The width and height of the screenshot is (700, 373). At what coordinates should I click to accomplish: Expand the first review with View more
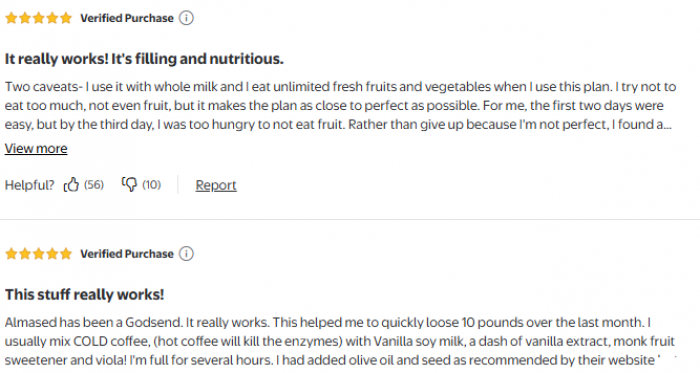click(36, 149)
